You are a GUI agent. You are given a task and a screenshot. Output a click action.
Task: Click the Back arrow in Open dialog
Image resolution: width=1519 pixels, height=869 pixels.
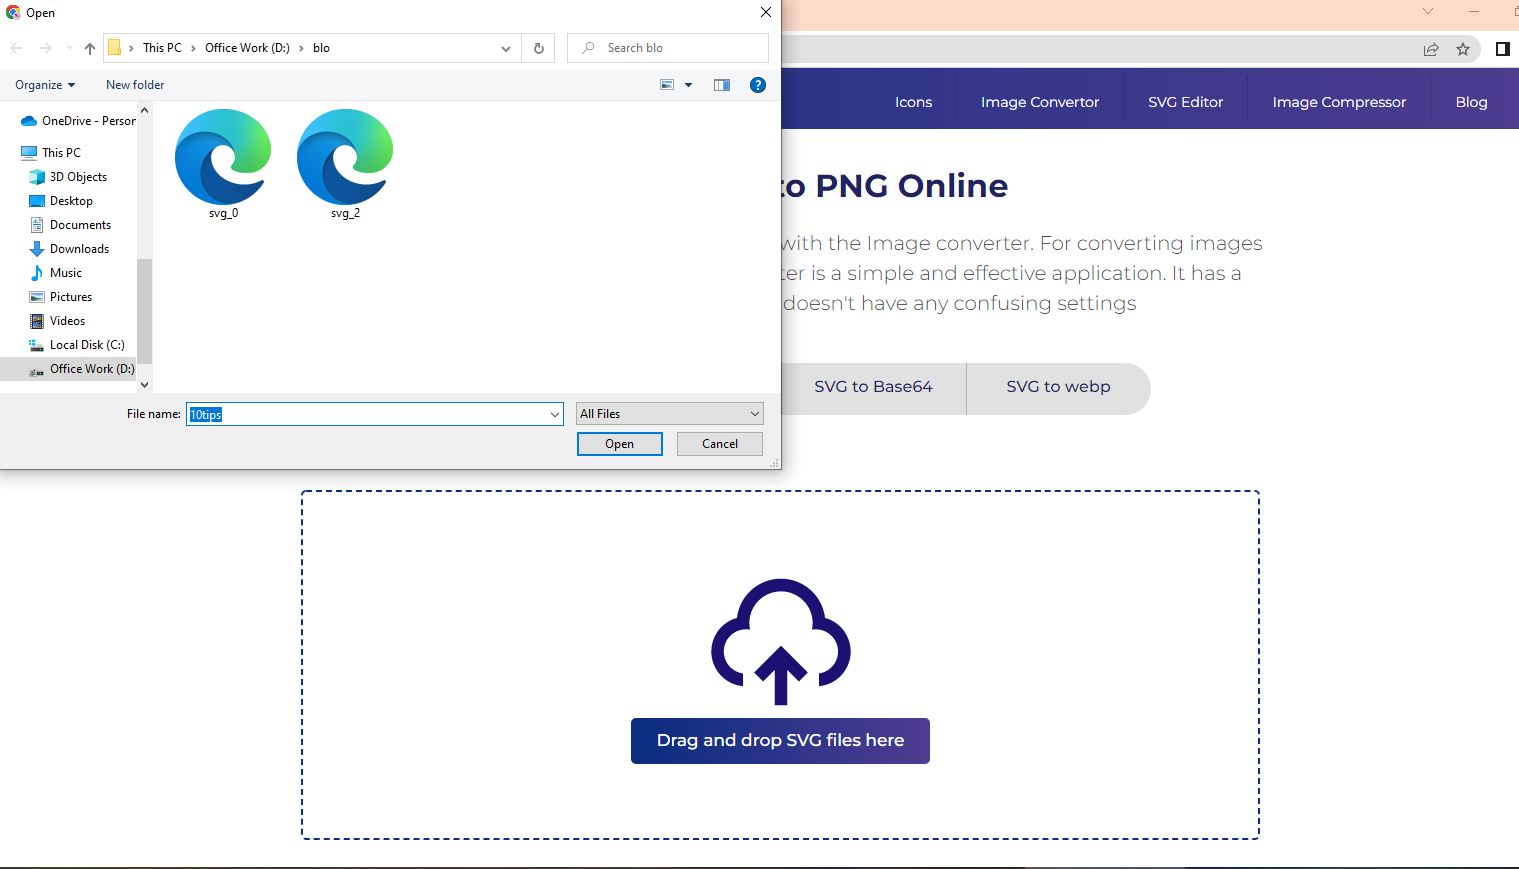coord(16,48)
